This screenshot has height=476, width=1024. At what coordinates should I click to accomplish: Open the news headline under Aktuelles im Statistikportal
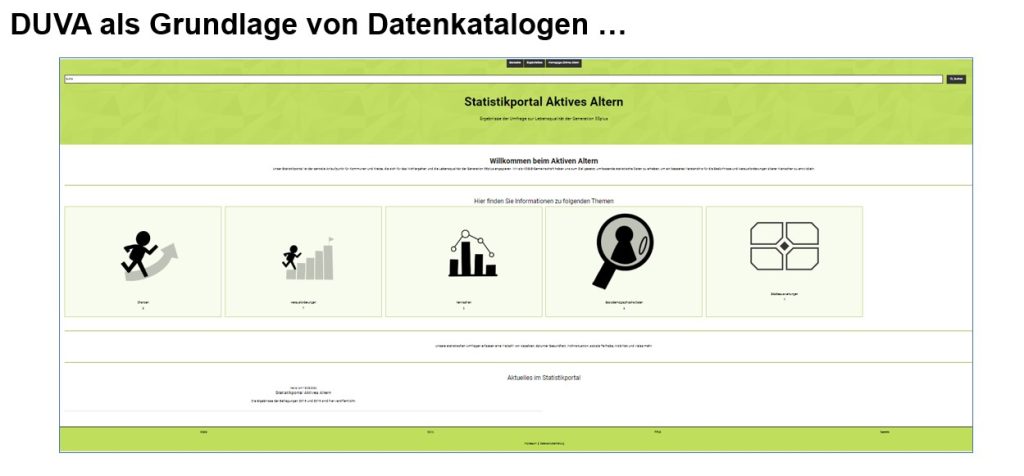303,393
